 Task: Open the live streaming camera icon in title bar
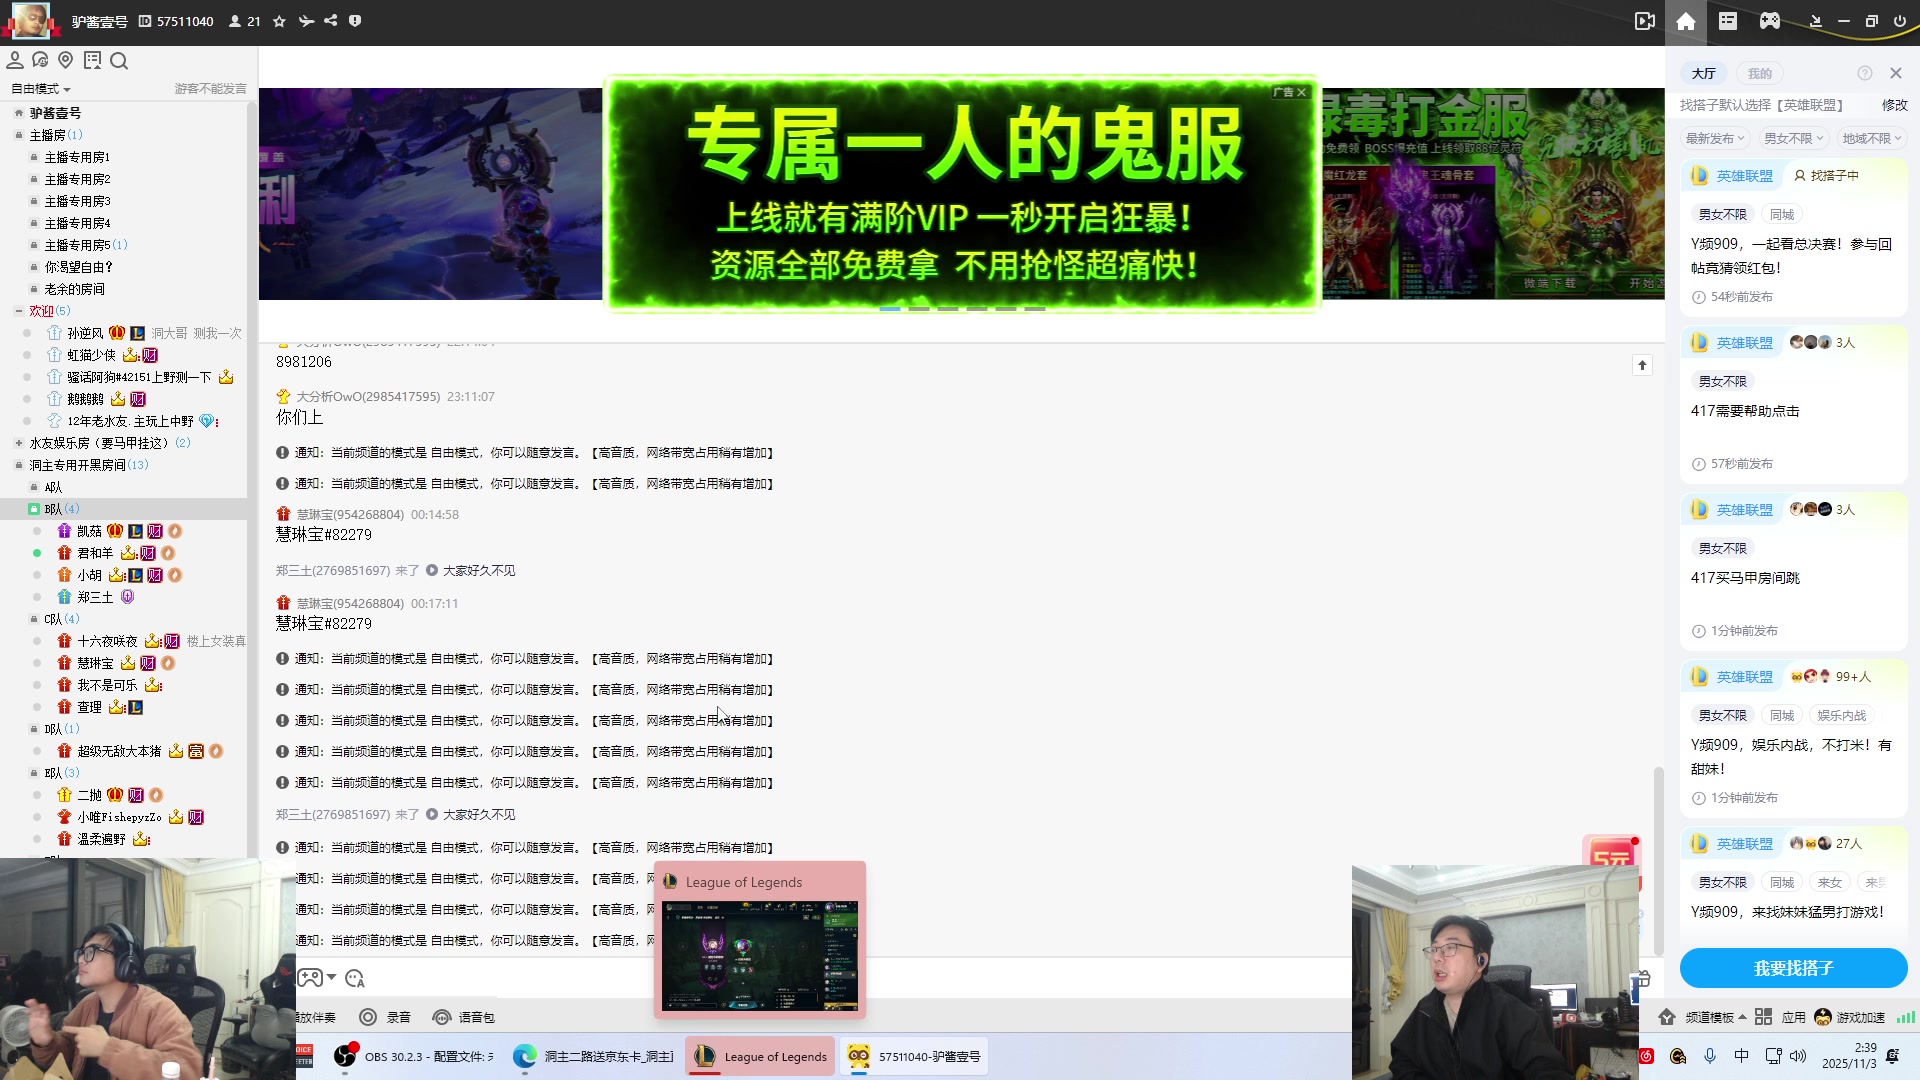click(x=1645, y=20)
